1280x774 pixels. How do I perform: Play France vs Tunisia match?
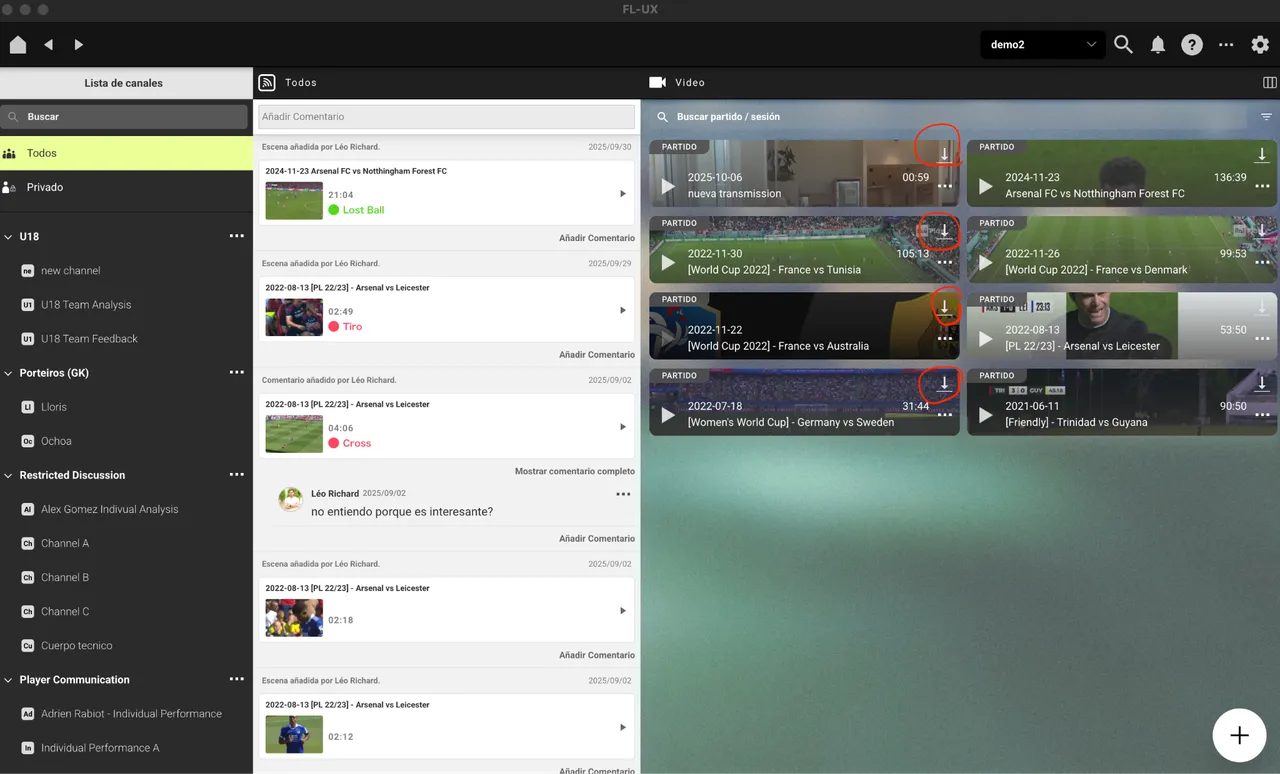(668, 263)
